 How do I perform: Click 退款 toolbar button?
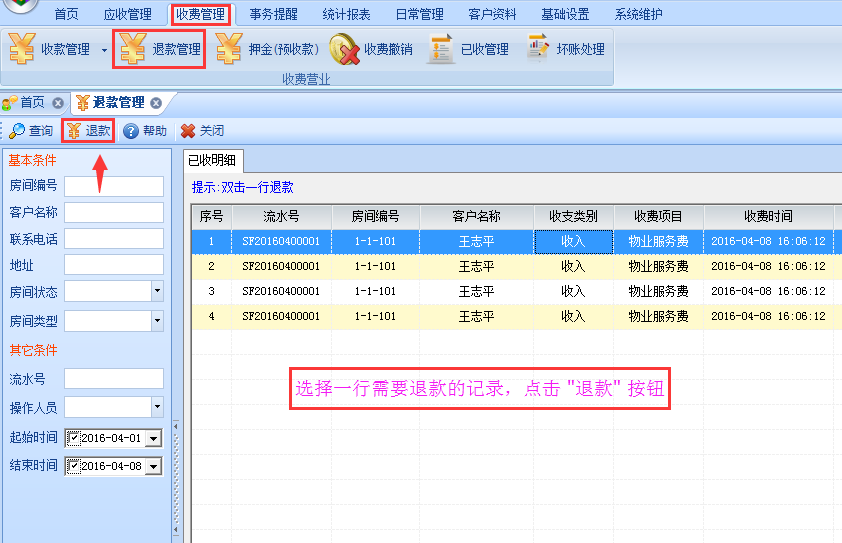pyautogui.click(x=88, y=131)
